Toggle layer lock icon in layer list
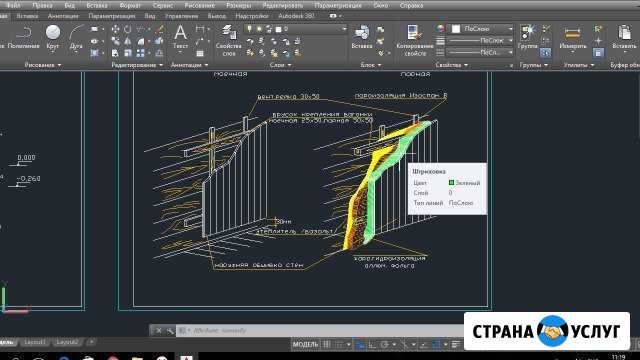This screenshot has height=360, width=640. [269, 29]
